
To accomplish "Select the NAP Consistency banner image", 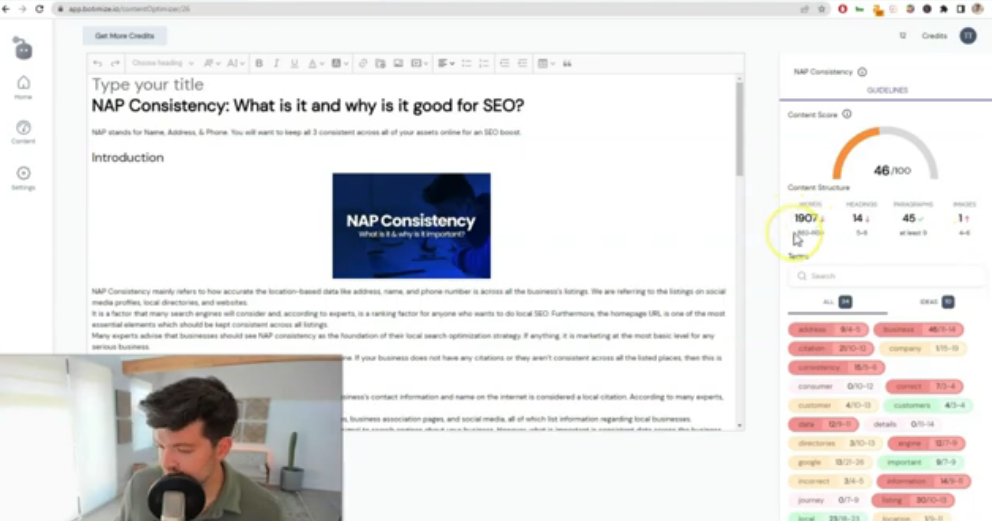I will click(411, 226).
